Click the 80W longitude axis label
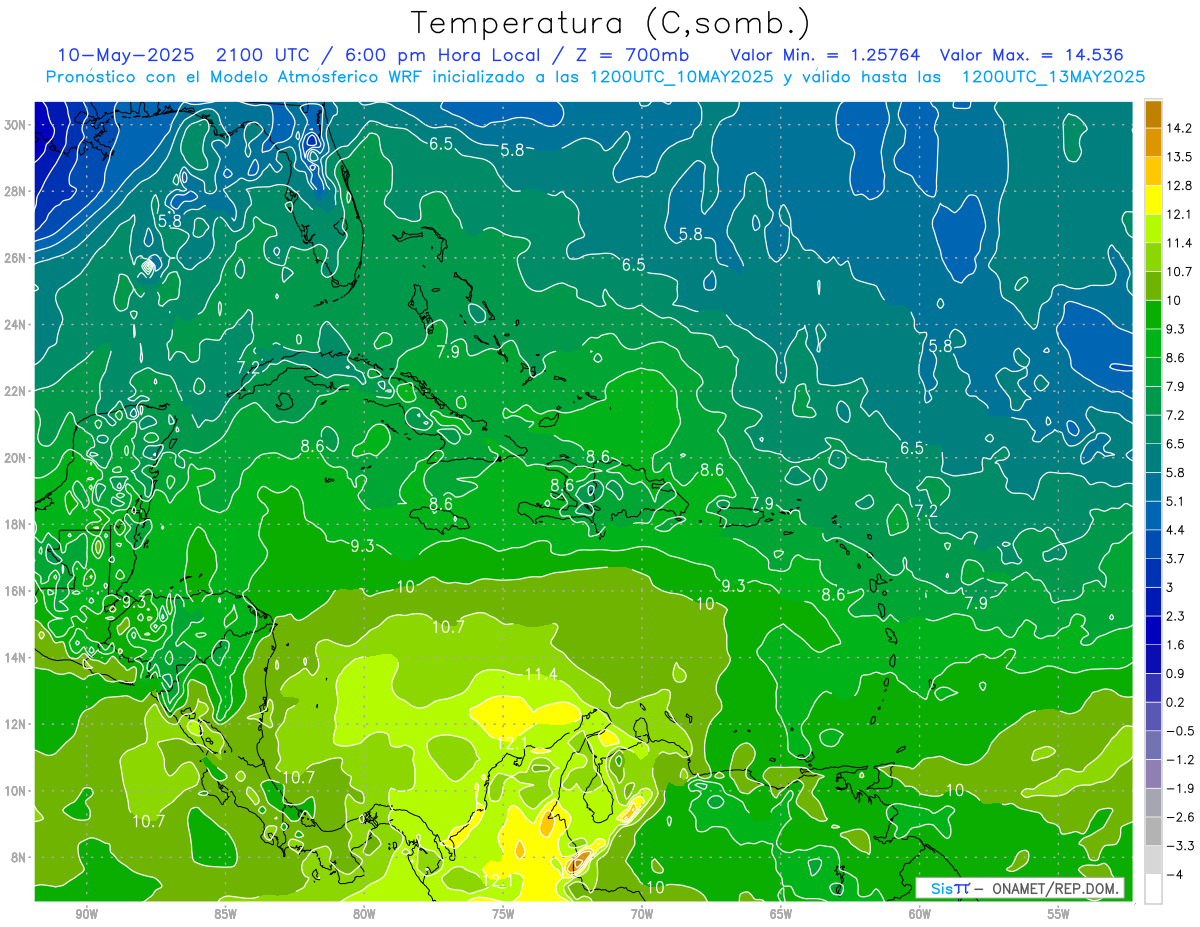 (364, 914)
